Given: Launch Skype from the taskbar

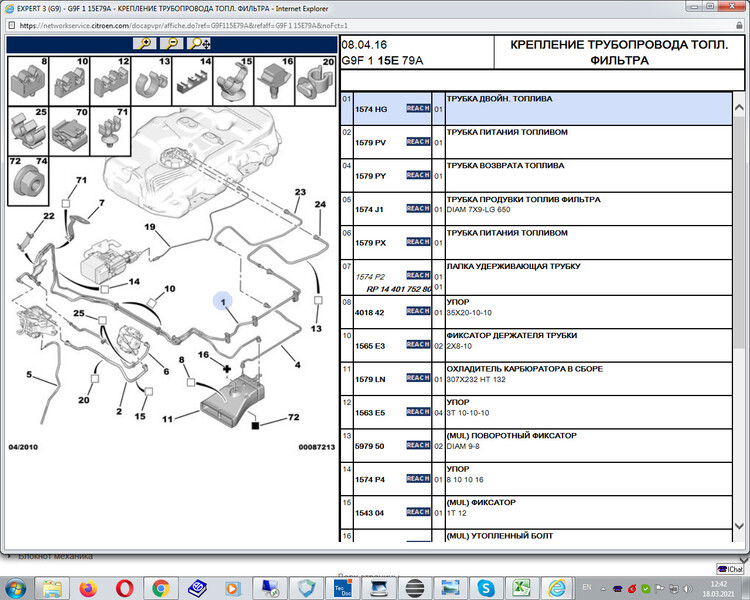Looking at the screenshot, I should click(x=486, y=587).
